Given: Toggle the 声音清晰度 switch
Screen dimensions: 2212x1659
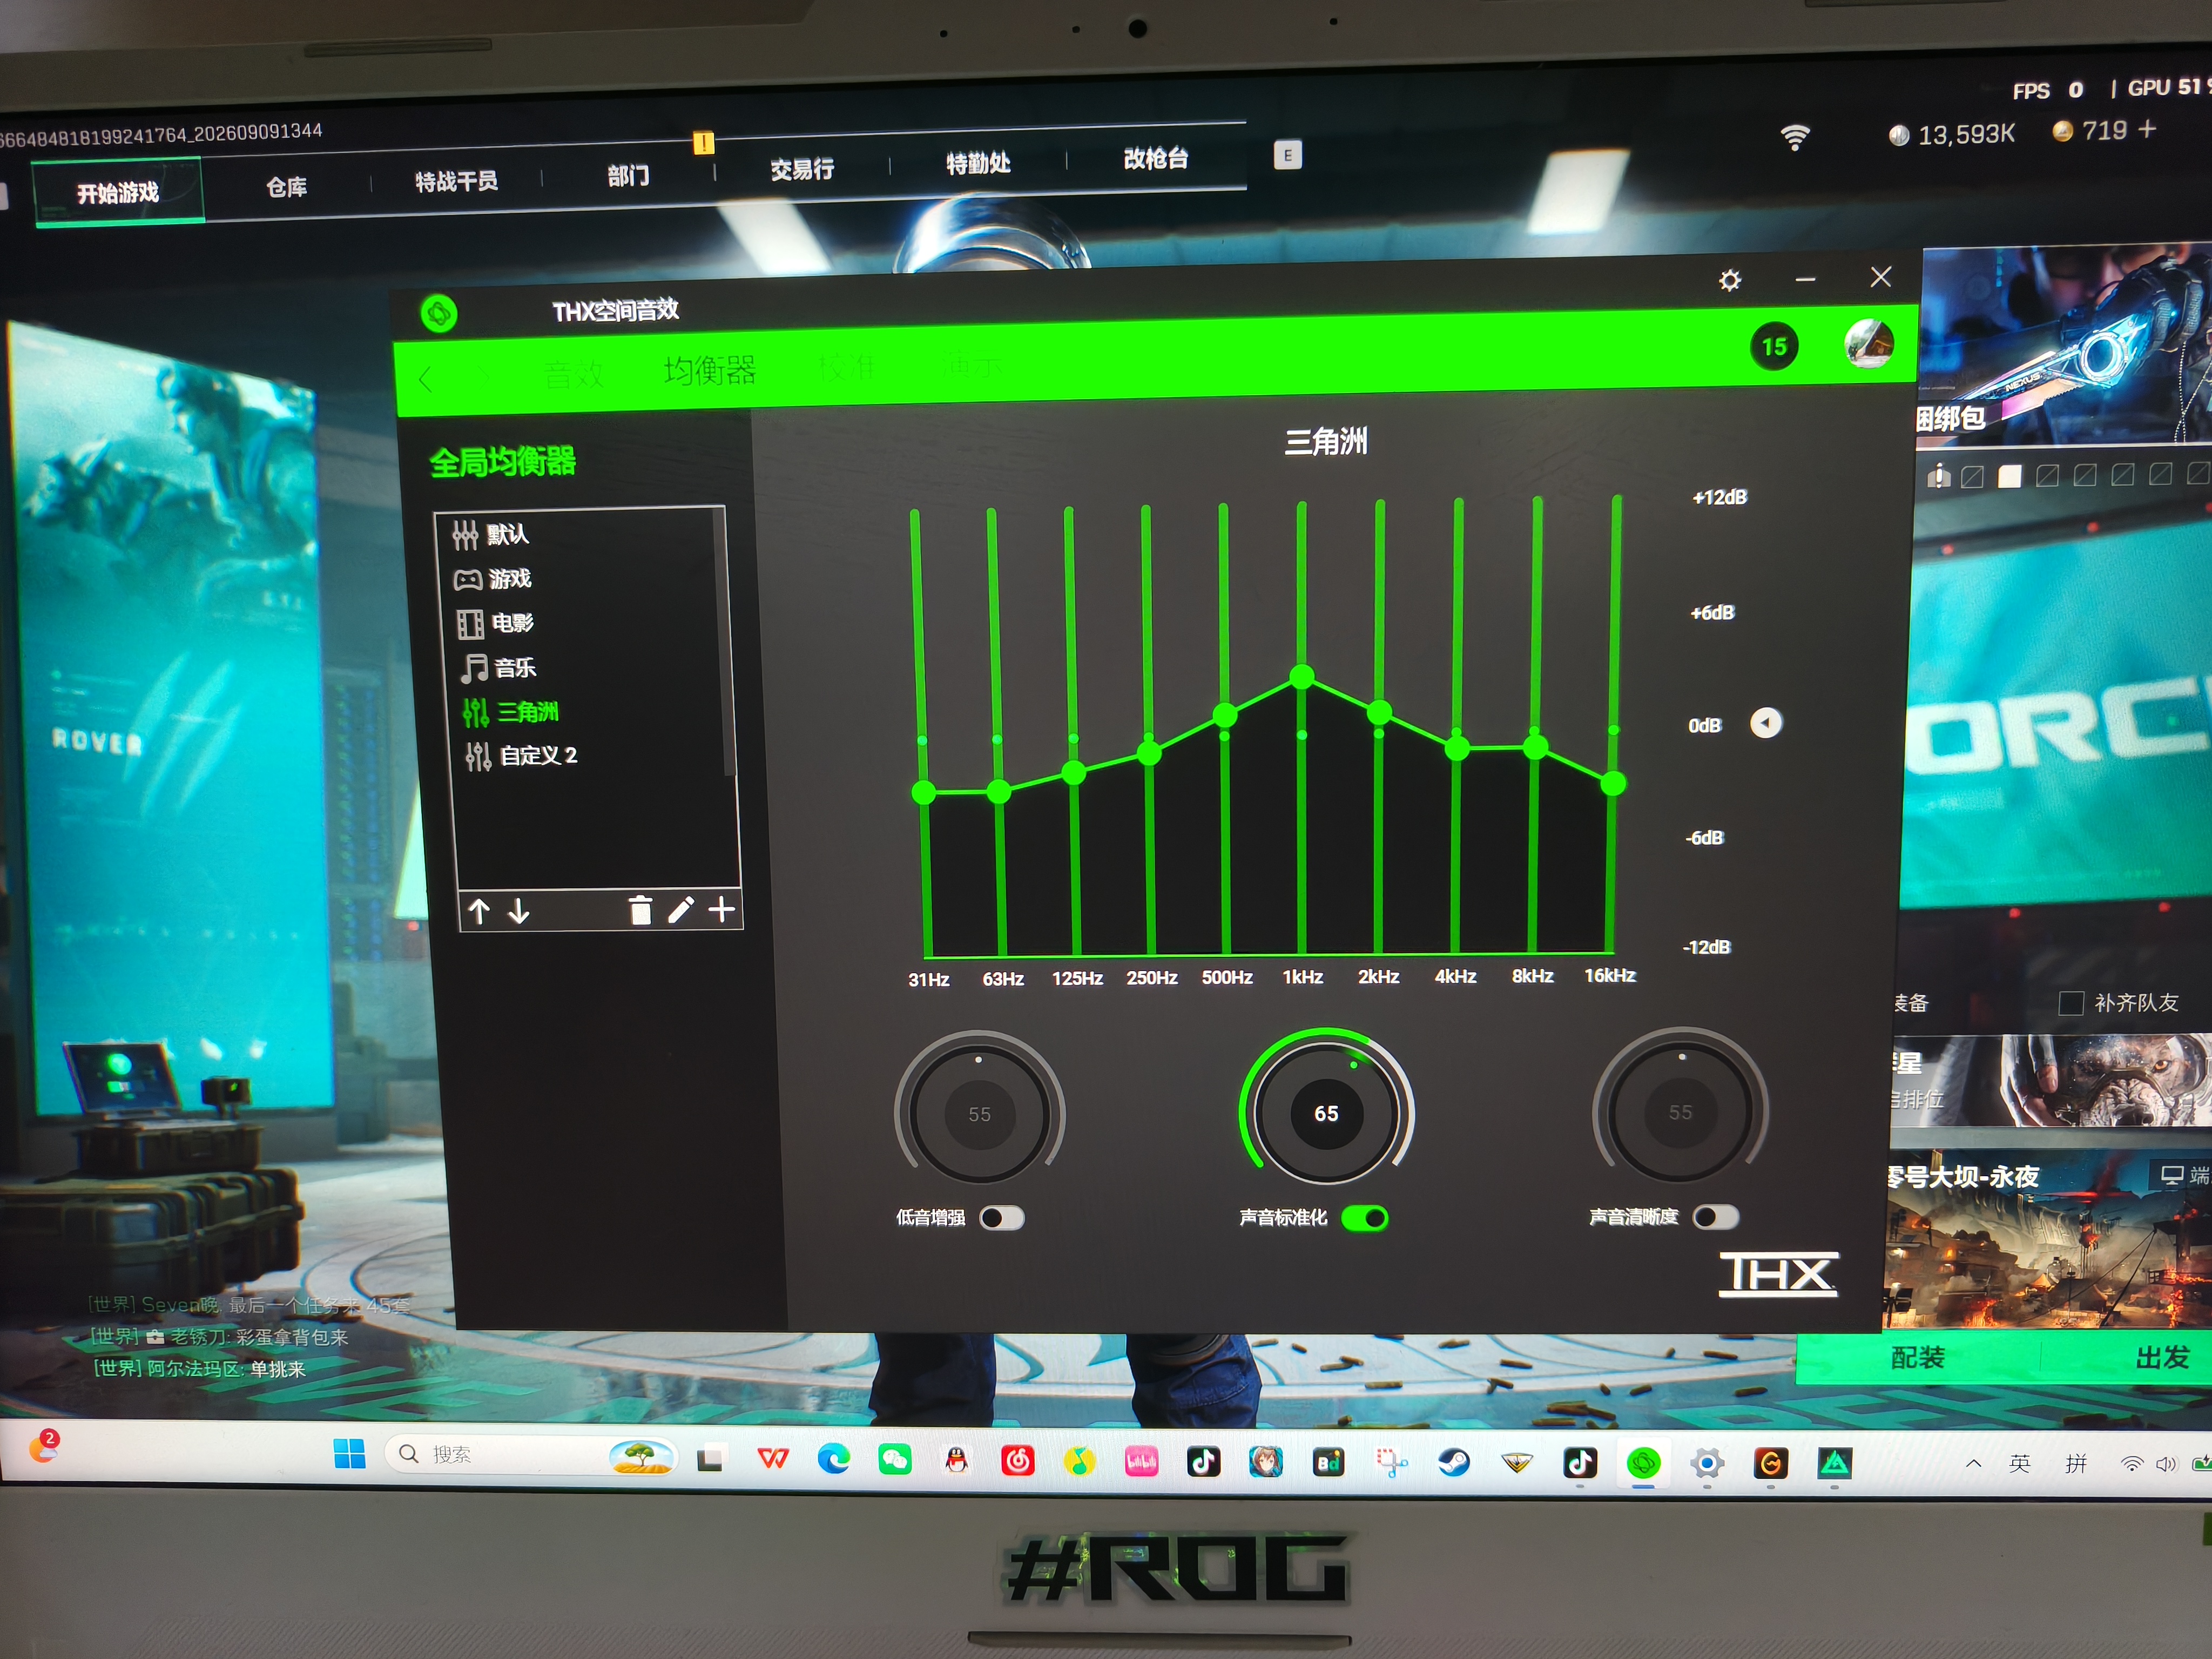Looking at the screenshot, I should [x=1716, y=1216].
